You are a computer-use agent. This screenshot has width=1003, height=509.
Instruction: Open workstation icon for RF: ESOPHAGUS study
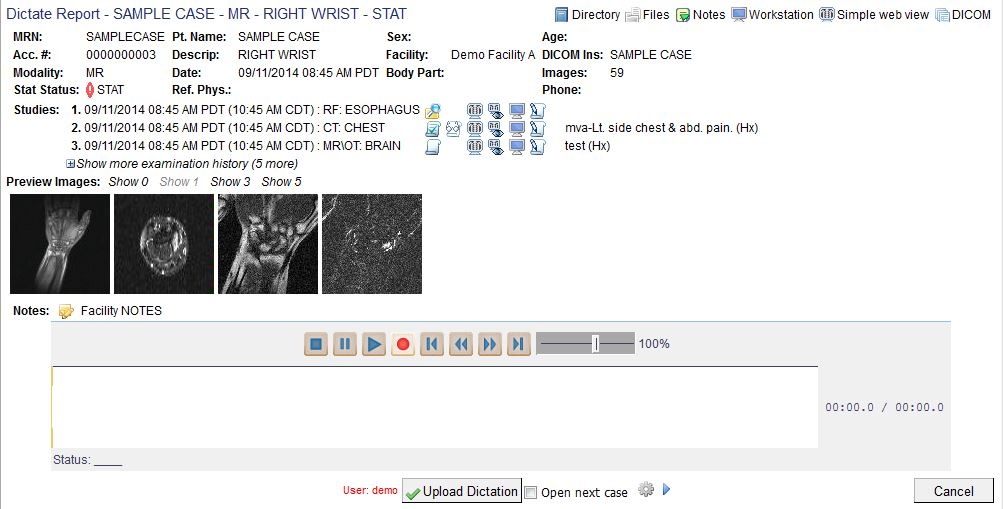pos(517,110)
